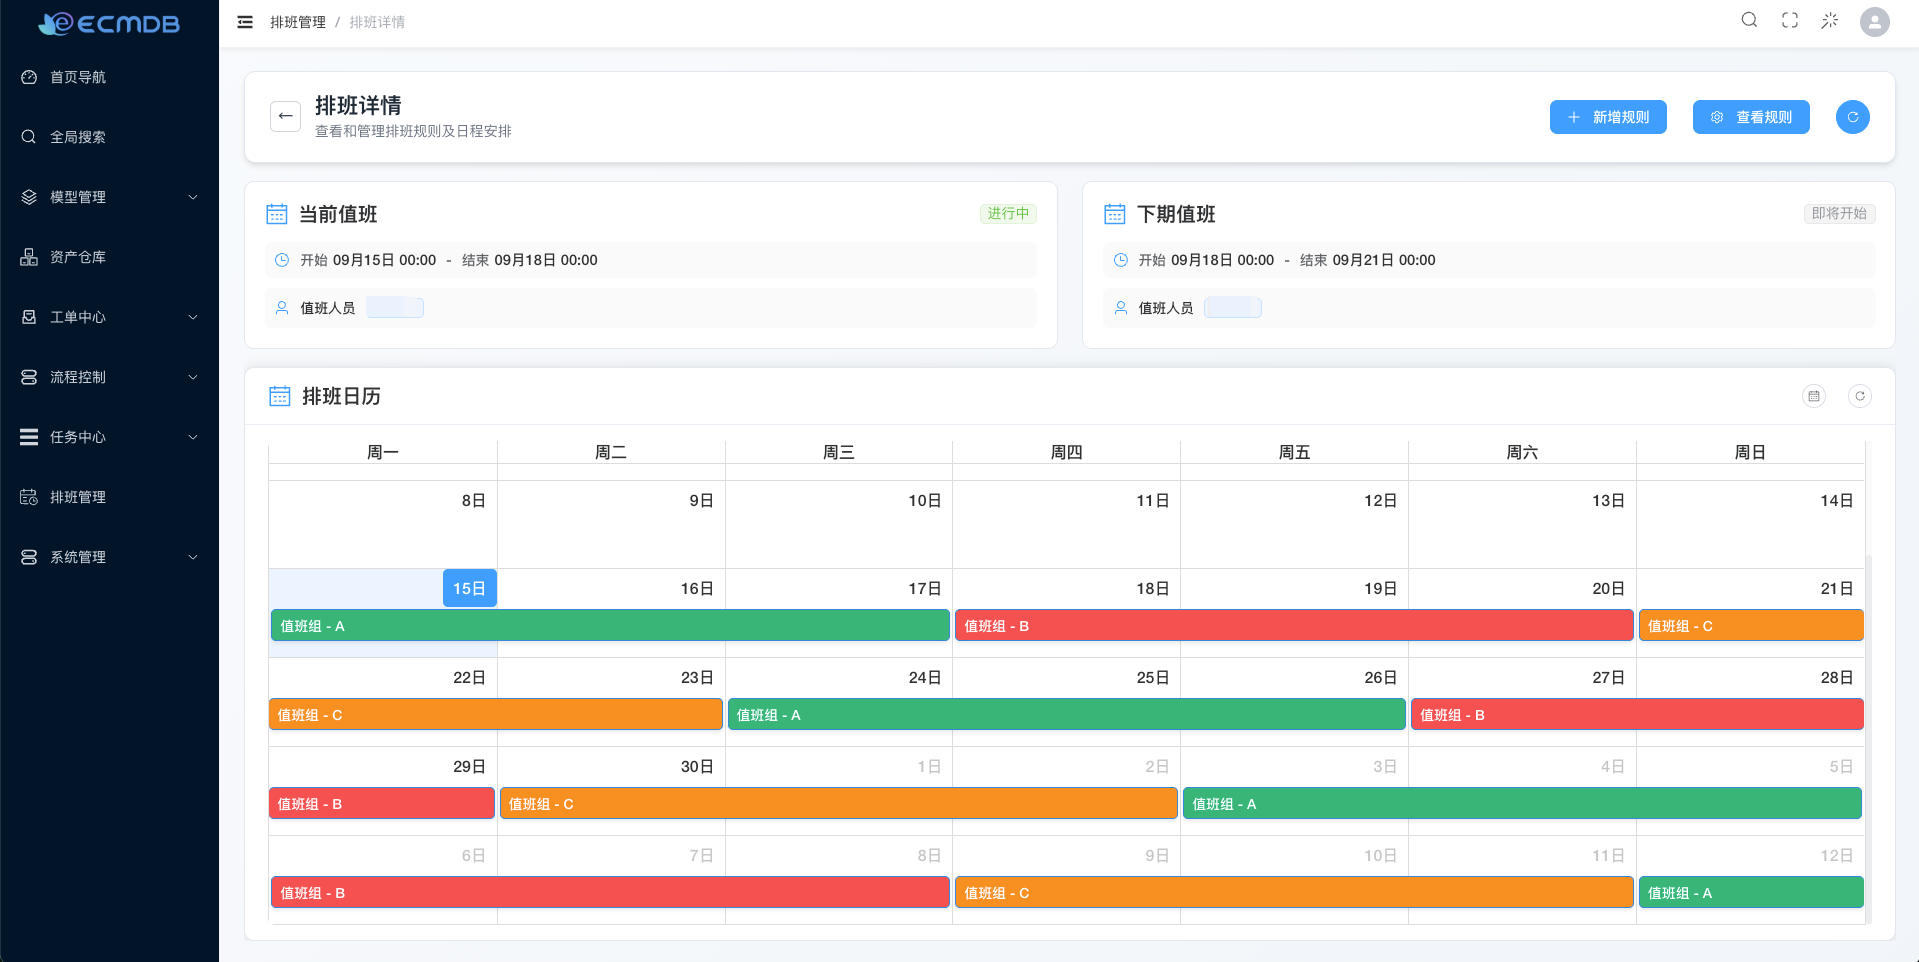Click red 值班组 - B bar starting on 27日
This screenshot has width=1919, height=962.
pyautogui.click(x=1637, y=714)
